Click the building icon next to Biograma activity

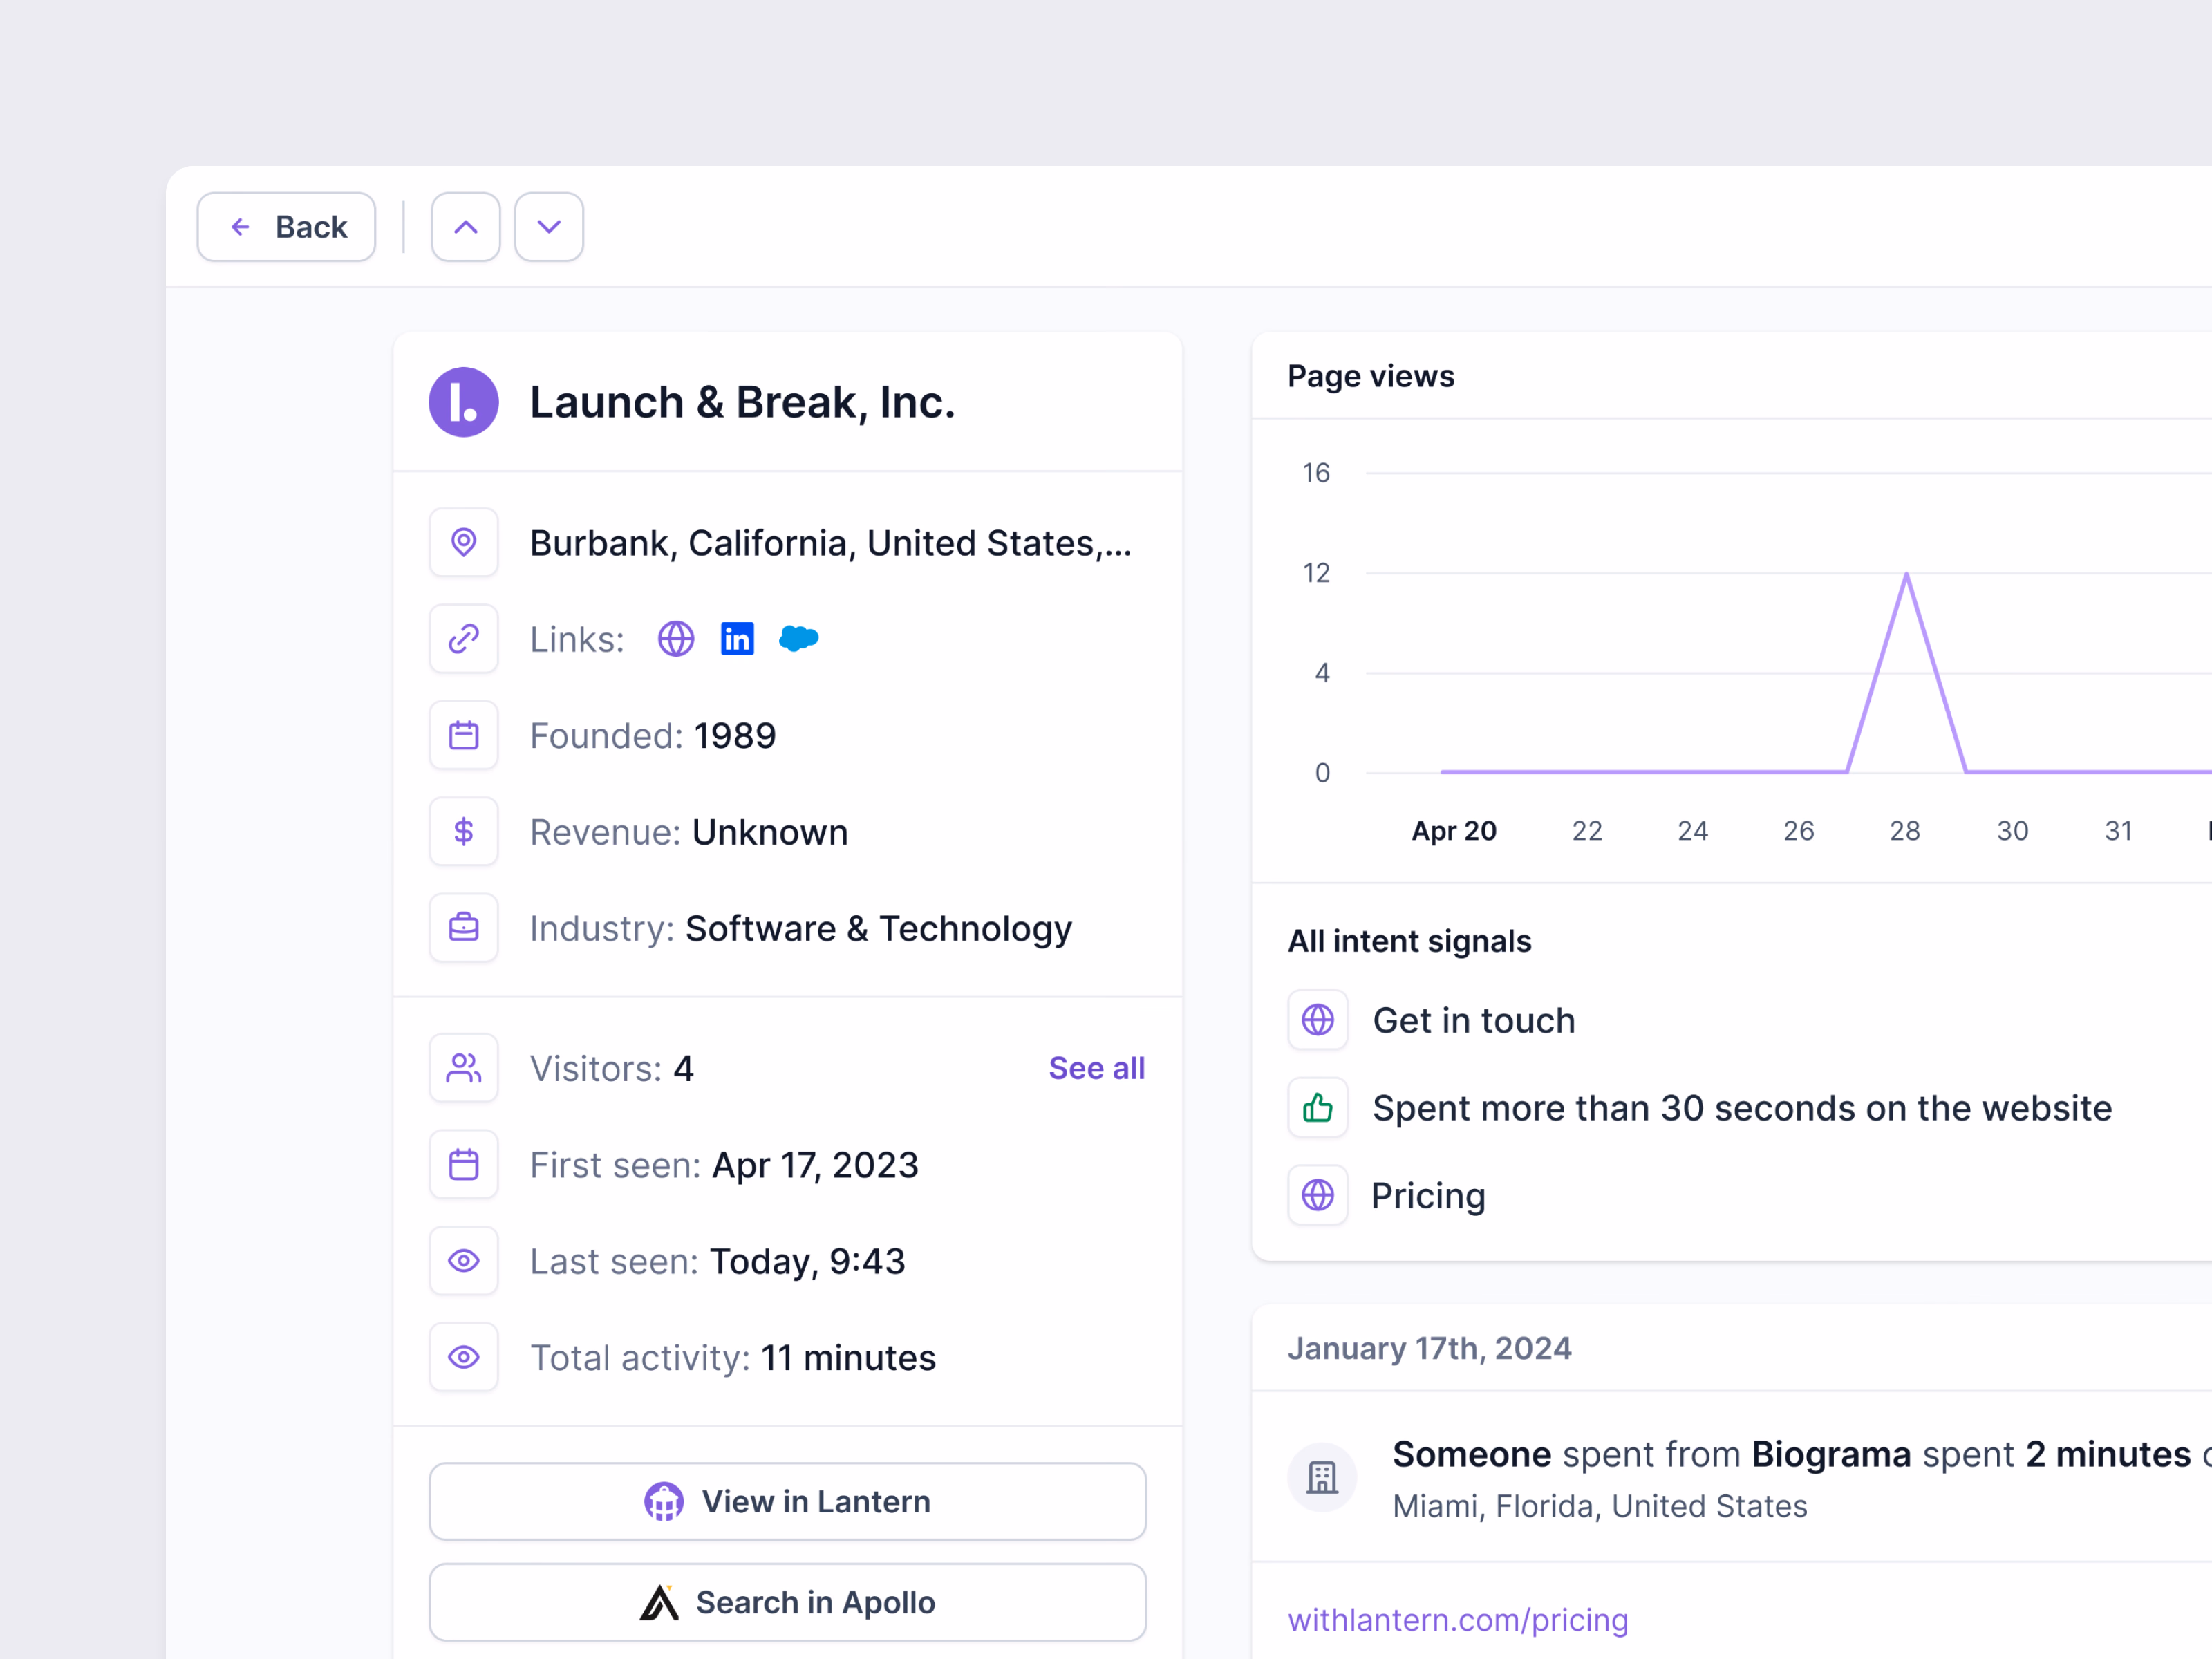click(x=1322, y=1477)
